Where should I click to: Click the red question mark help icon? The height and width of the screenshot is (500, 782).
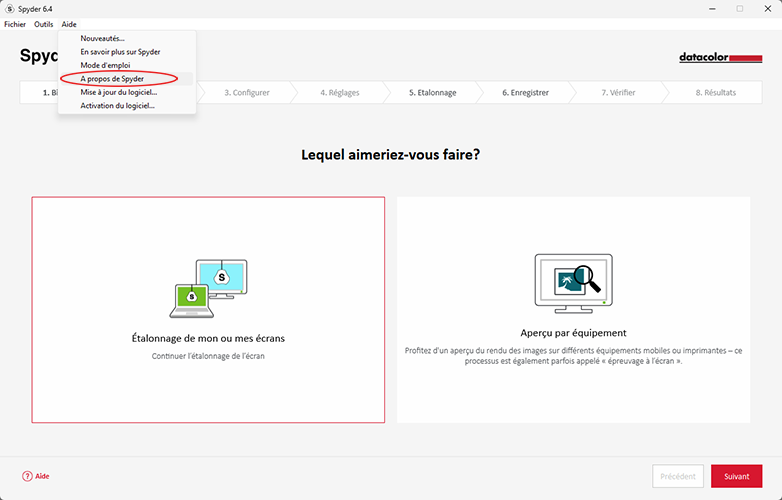27,476
